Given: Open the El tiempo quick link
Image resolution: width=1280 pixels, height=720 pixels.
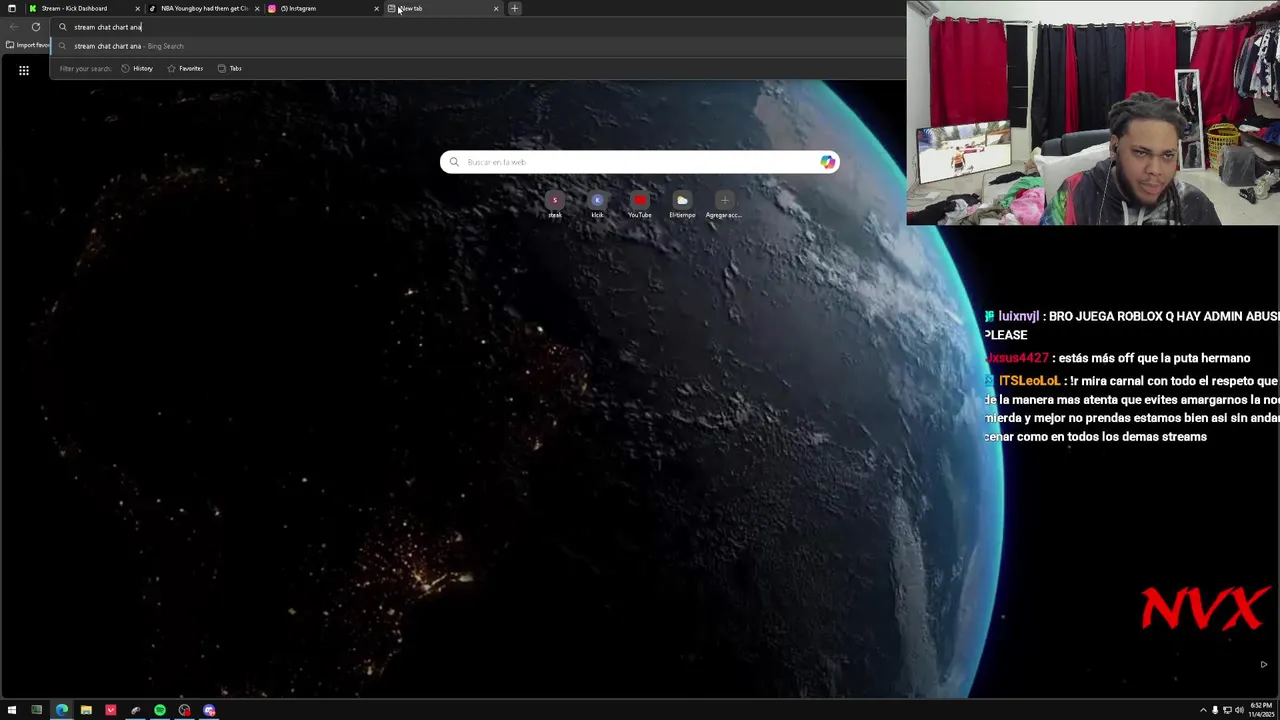Looking at the screenshot, I should point(682,204).
